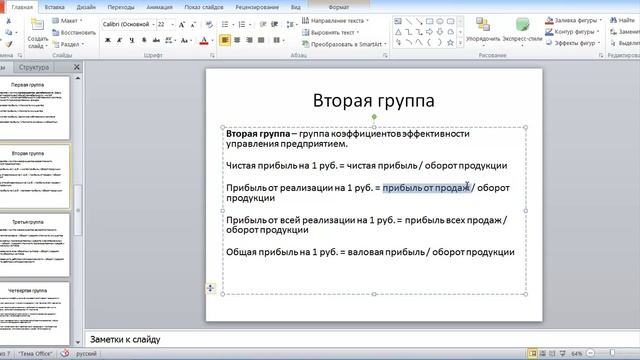
Task: Center the text alignment
Action: pos(237,40)
